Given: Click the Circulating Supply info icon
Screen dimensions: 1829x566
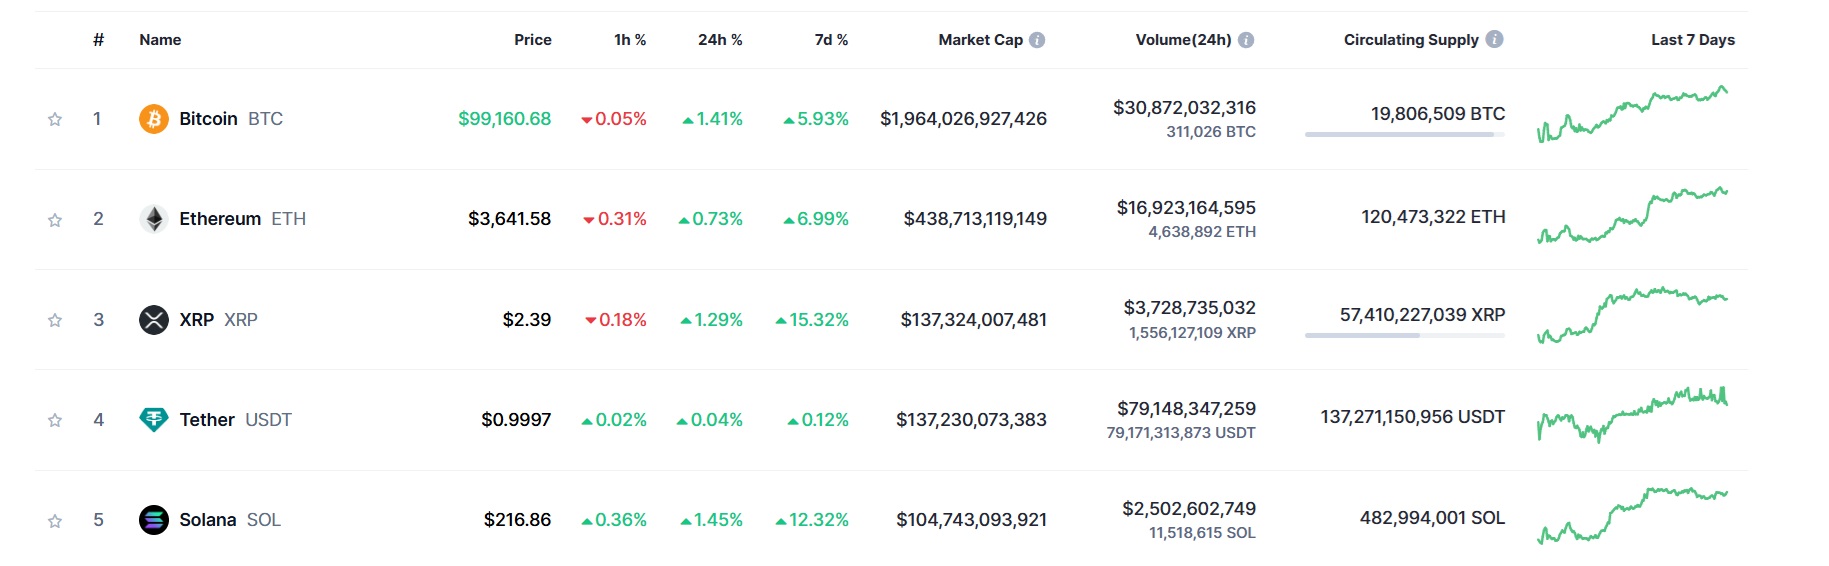Looking at the screenshot, I should [x=1494, y=39].
